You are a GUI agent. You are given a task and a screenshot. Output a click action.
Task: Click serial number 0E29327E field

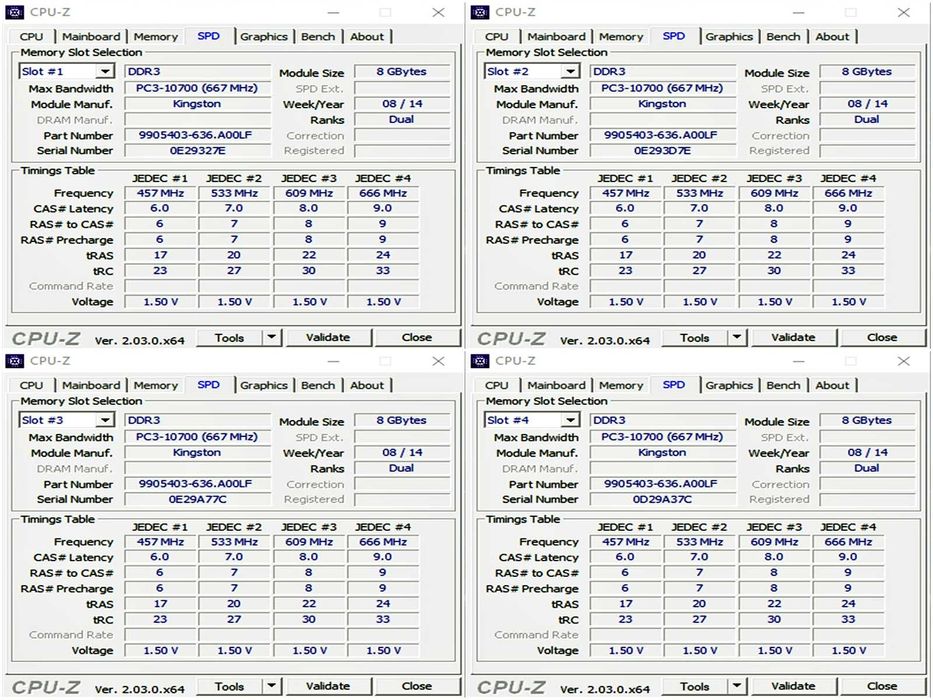[198, 151]
